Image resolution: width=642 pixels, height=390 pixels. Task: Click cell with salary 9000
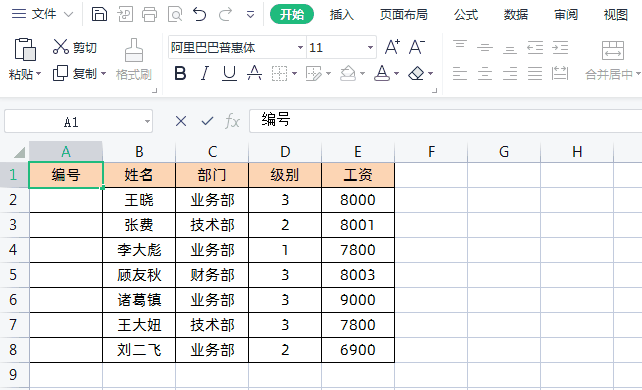click(358, 300)
